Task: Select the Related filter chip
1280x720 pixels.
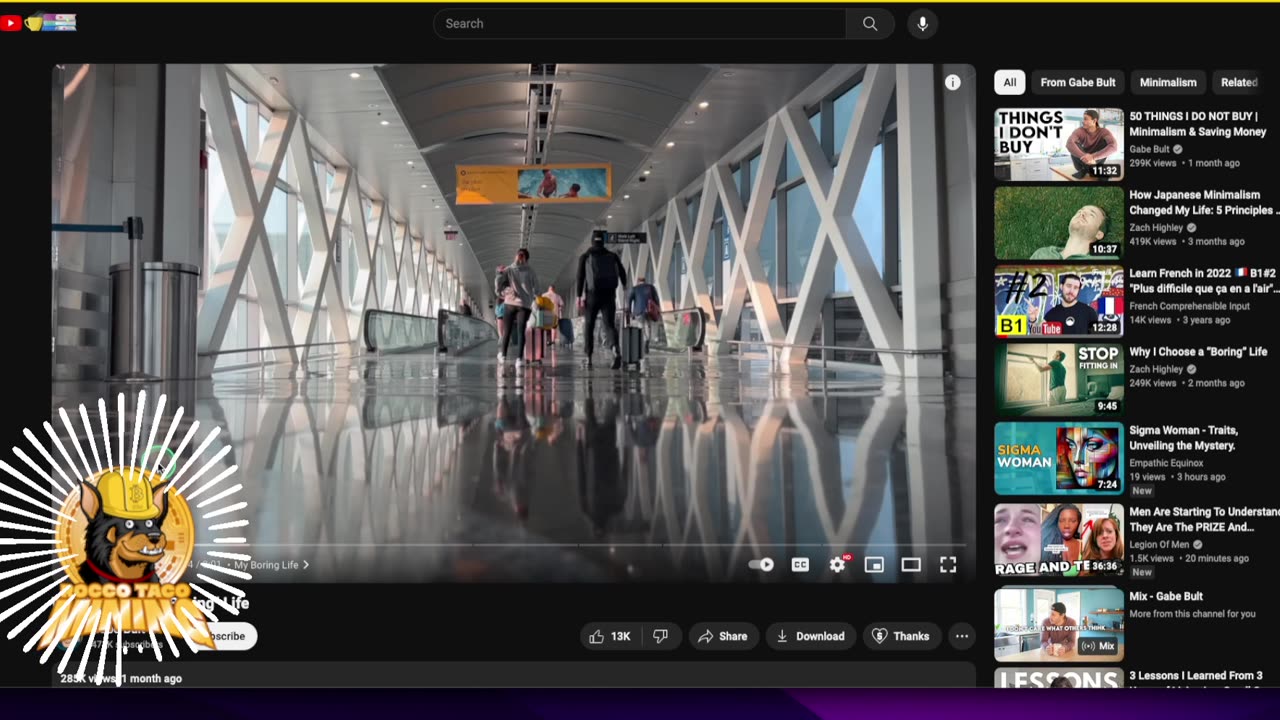Action: click(x=1238, y=83)
